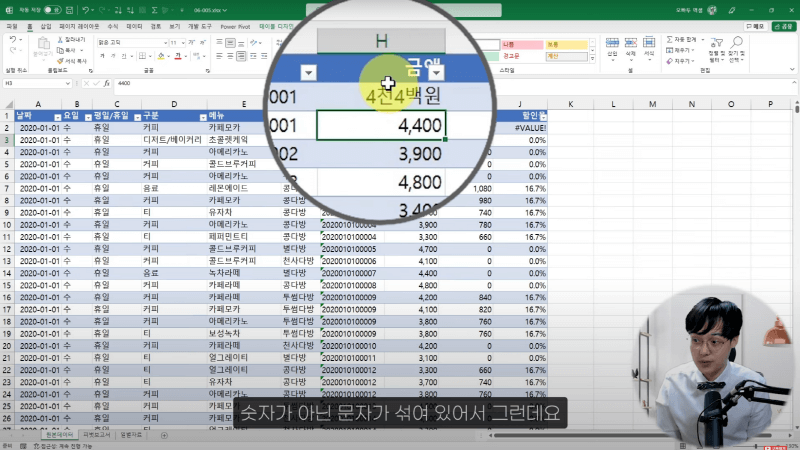Click Sort Ascending icon in quick access toolbar
This screenshot has width=800, height=450.
pos(118,10)
